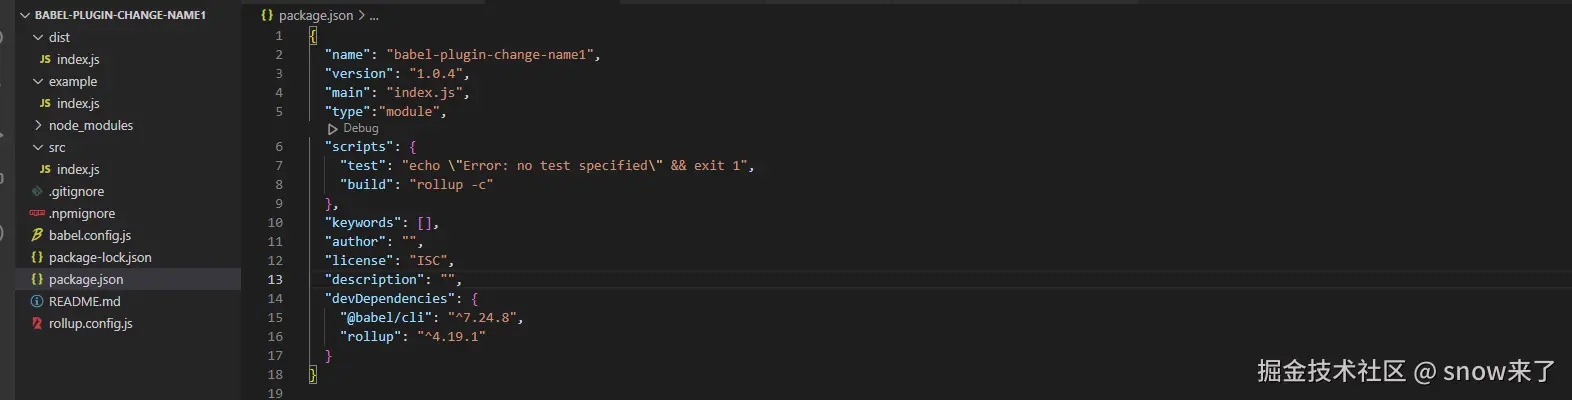
Task: Click the JS icon of src index.js
Action: point(45,169)
